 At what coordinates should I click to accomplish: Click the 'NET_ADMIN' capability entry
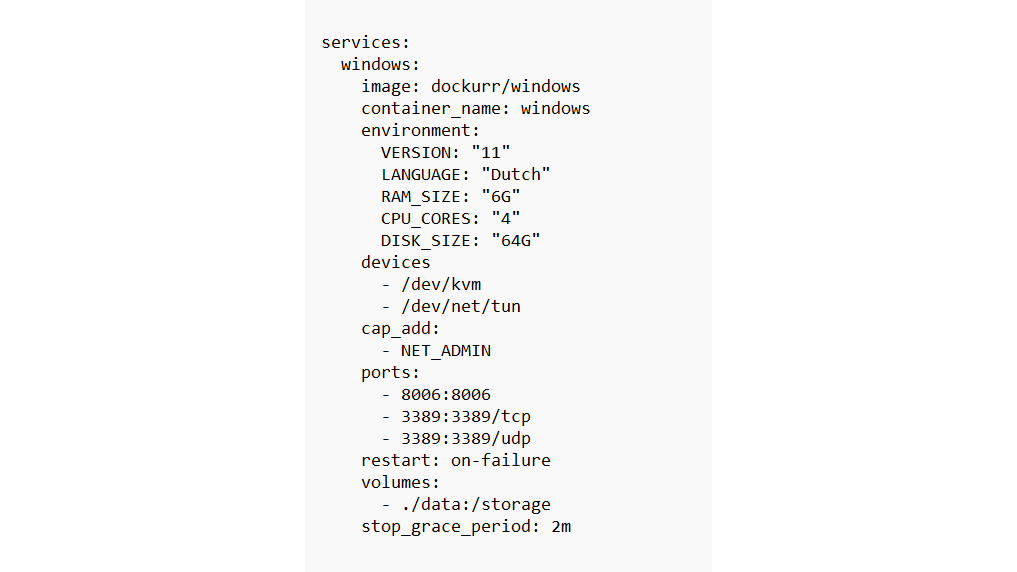click(x=445, y=351)
